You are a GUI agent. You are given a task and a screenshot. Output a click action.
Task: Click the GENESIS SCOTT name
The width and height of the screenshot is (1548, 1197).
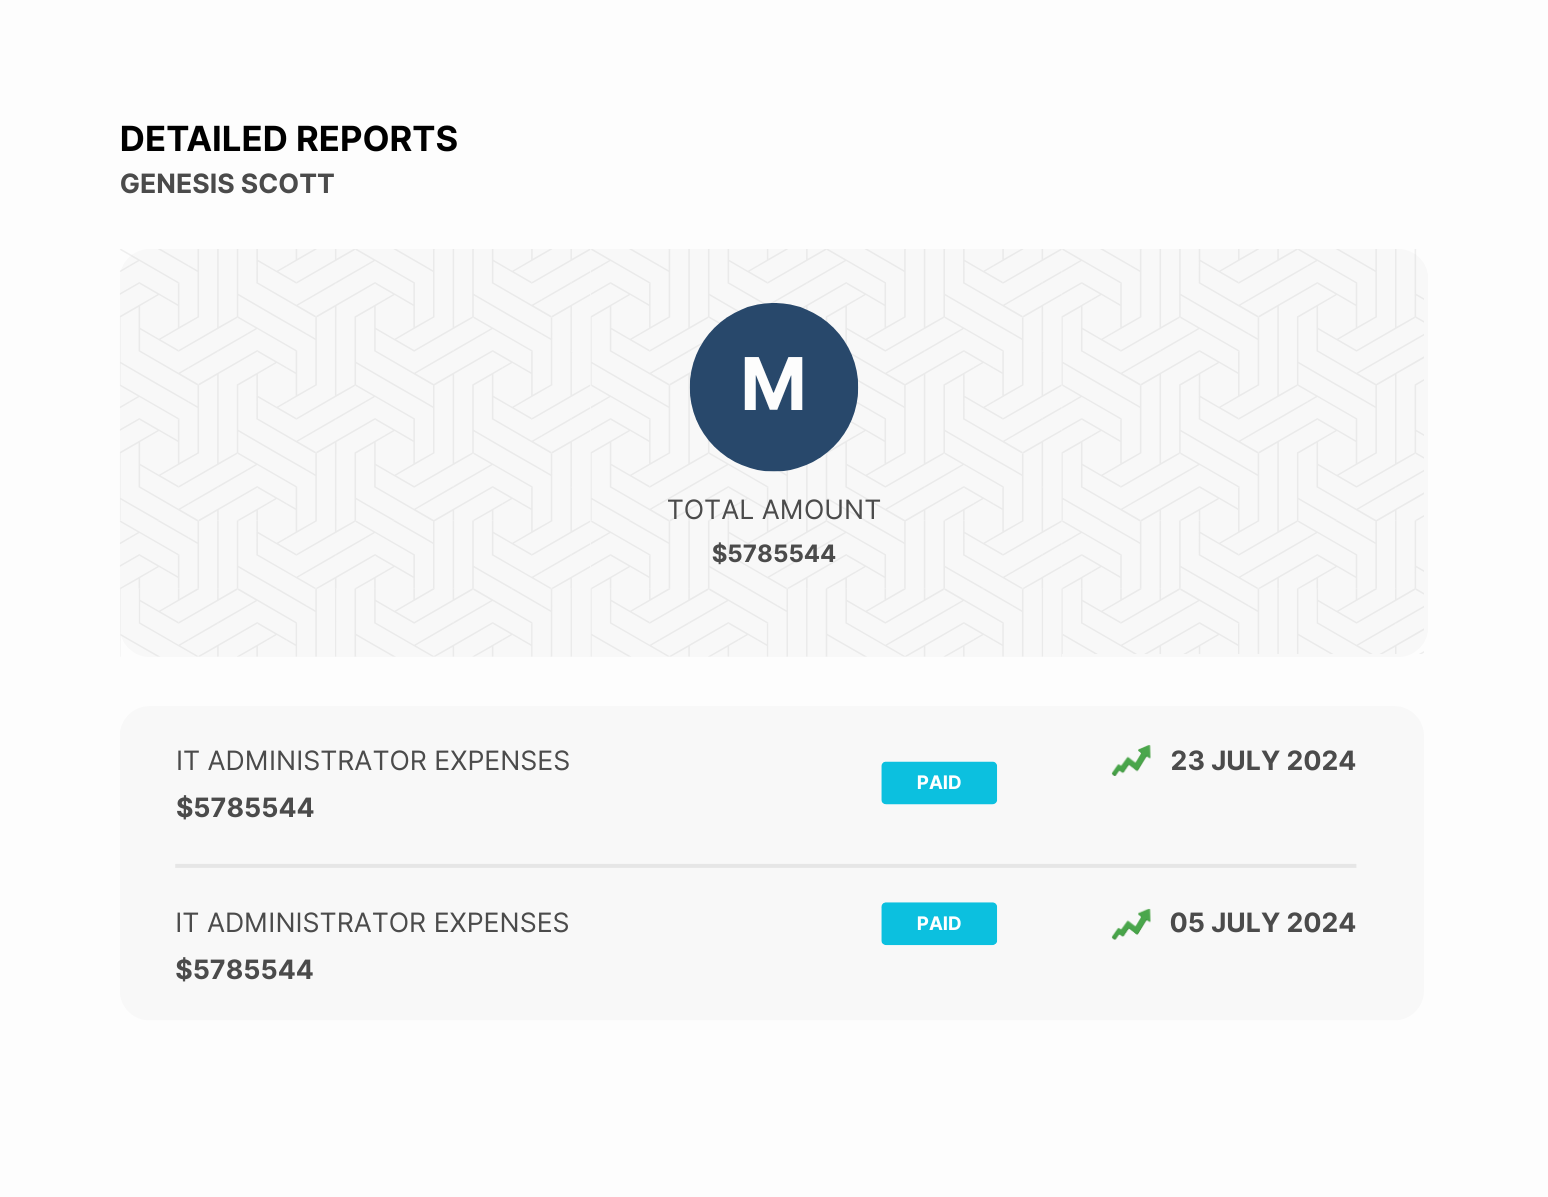(227, 184)
